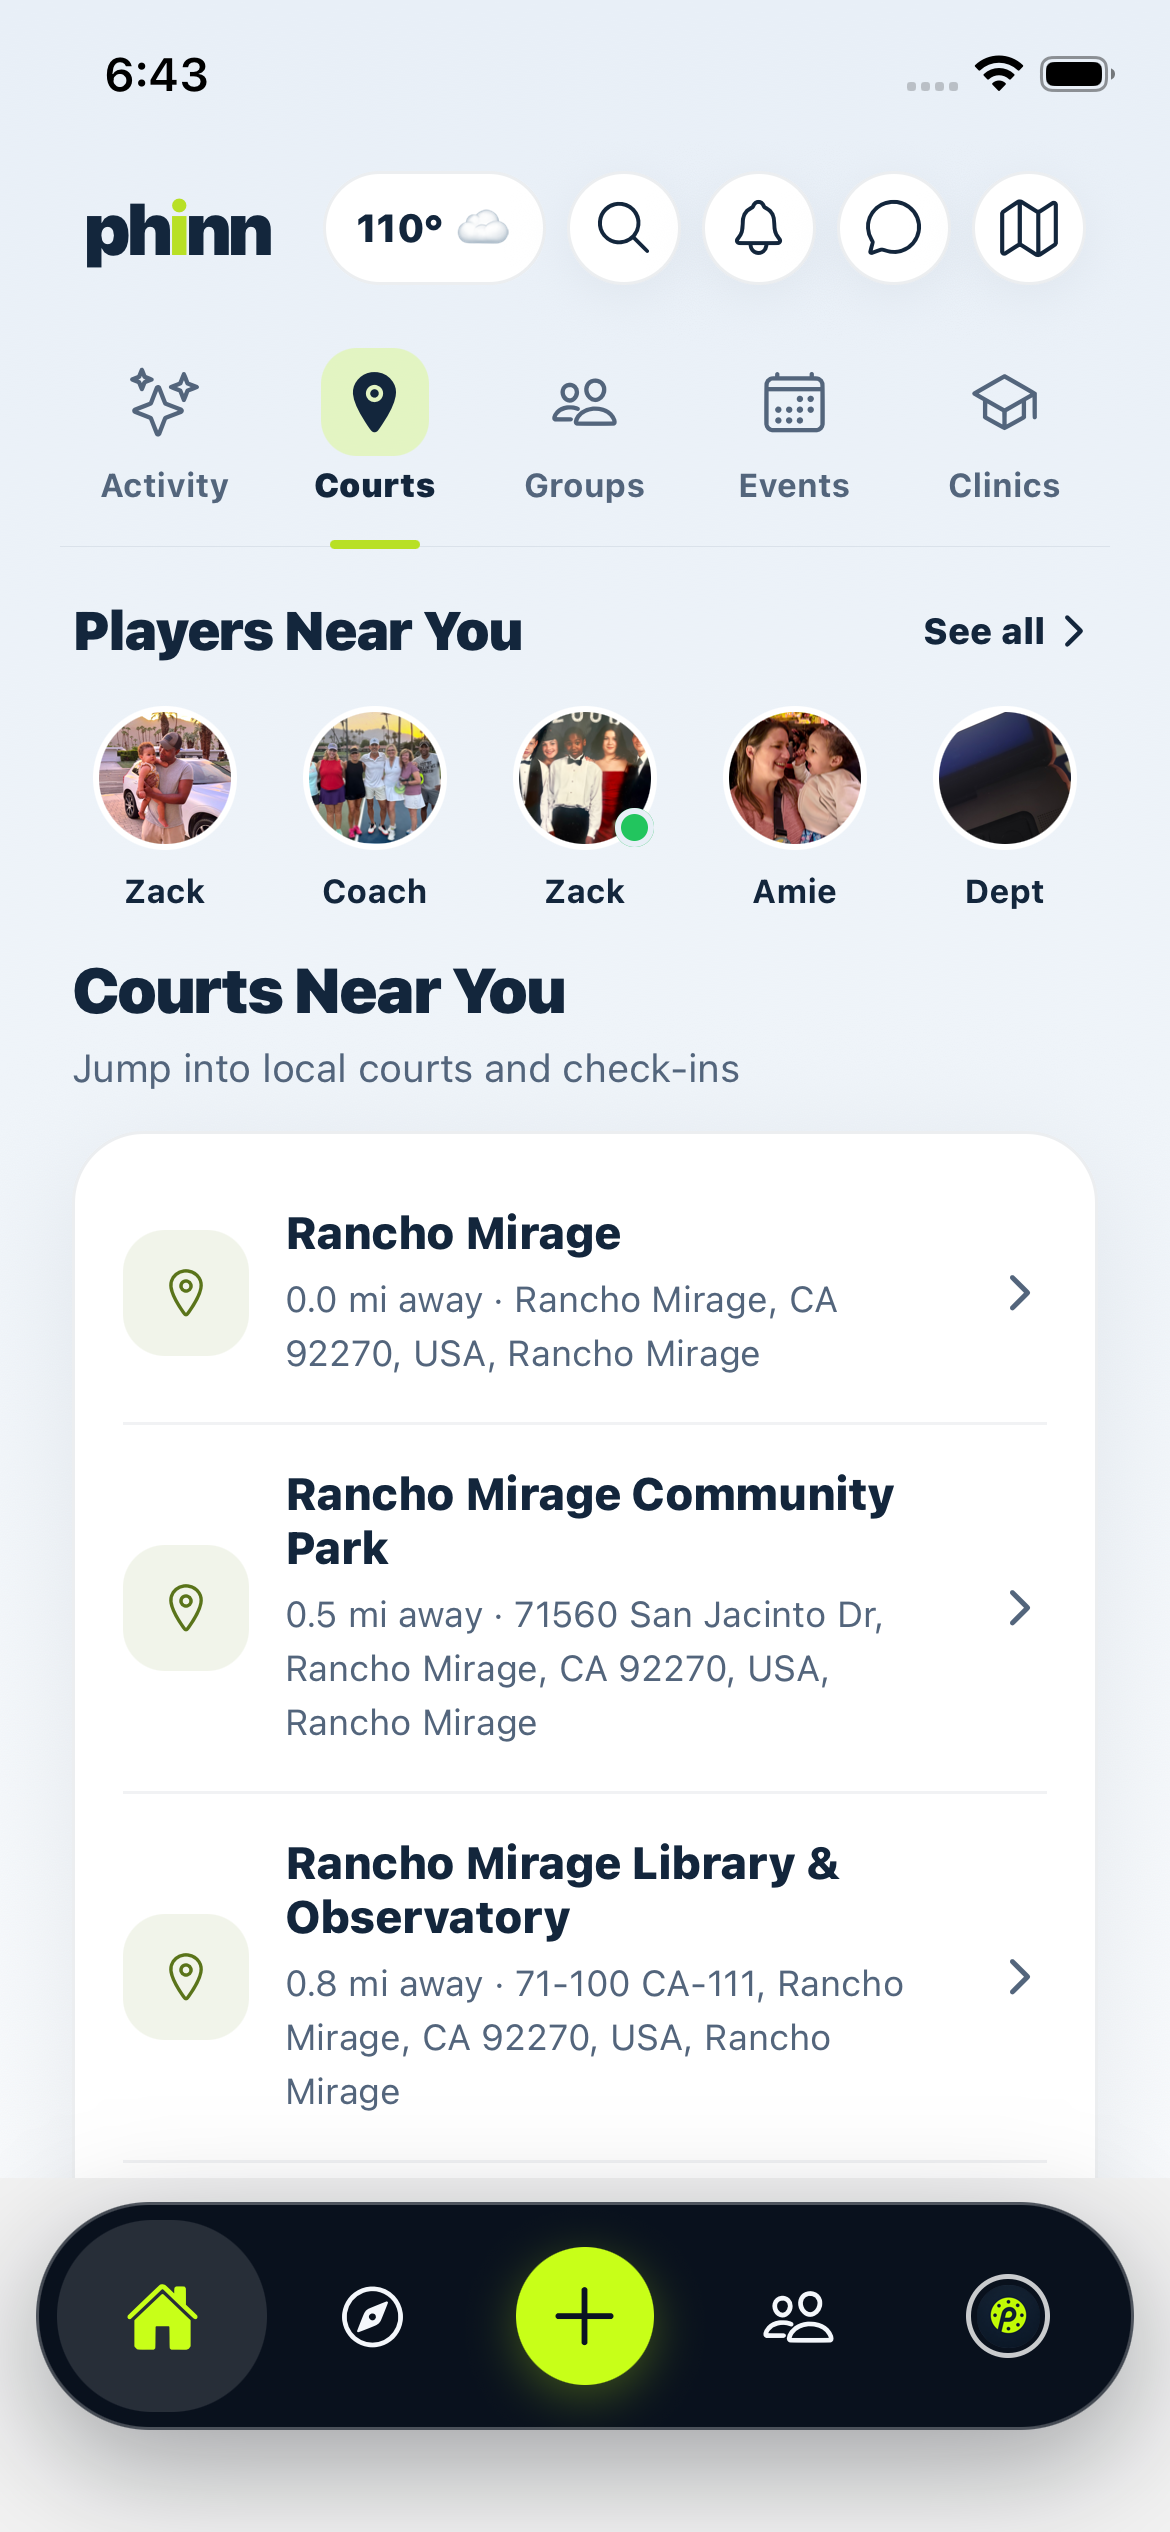Tap the 6:43 clock in status bar
1170x2532 pixels.
[157, 75]
